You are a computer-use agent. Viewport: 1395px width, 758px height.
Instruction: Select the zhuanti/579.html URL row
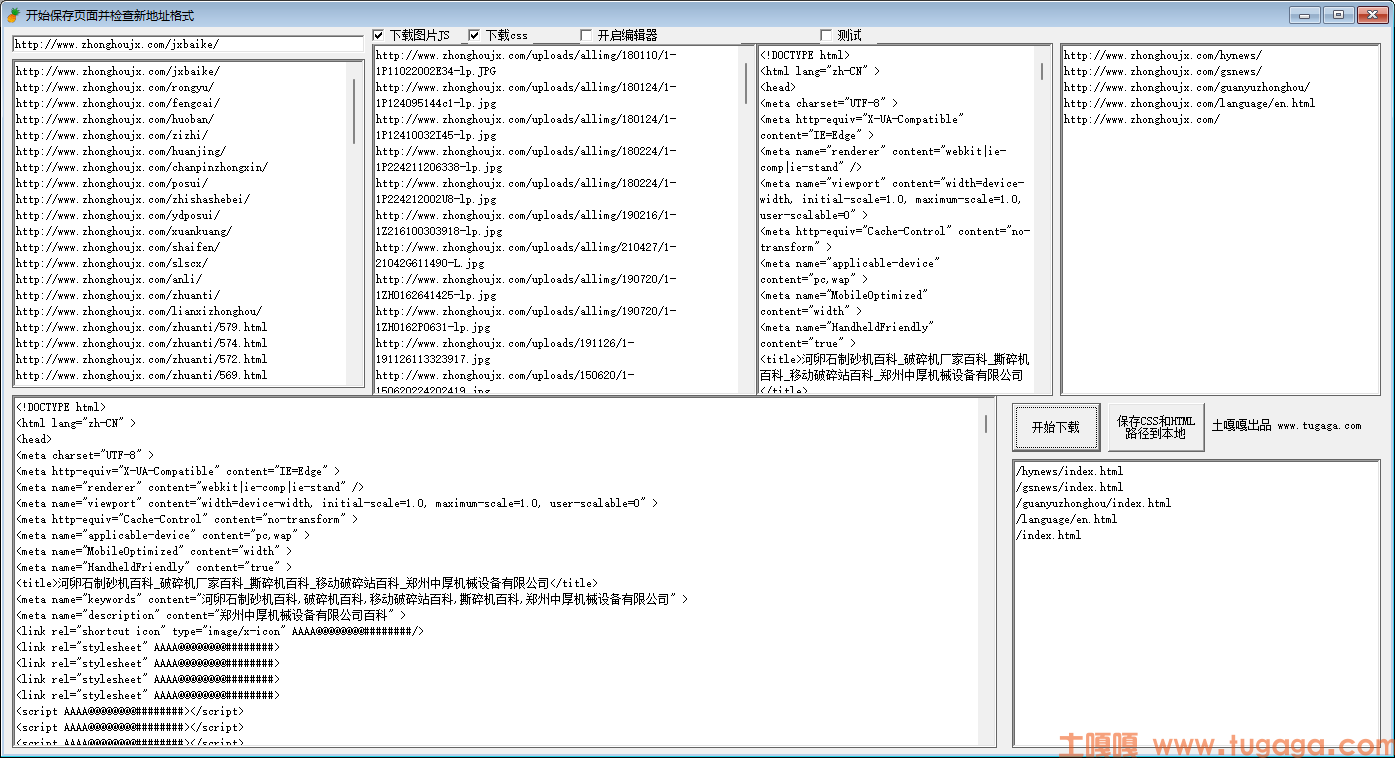click(142, 327)
